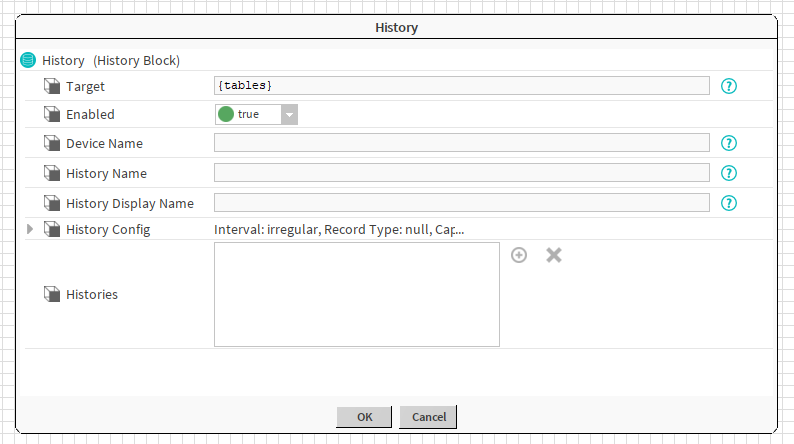Show help for History Display Name

729,203
